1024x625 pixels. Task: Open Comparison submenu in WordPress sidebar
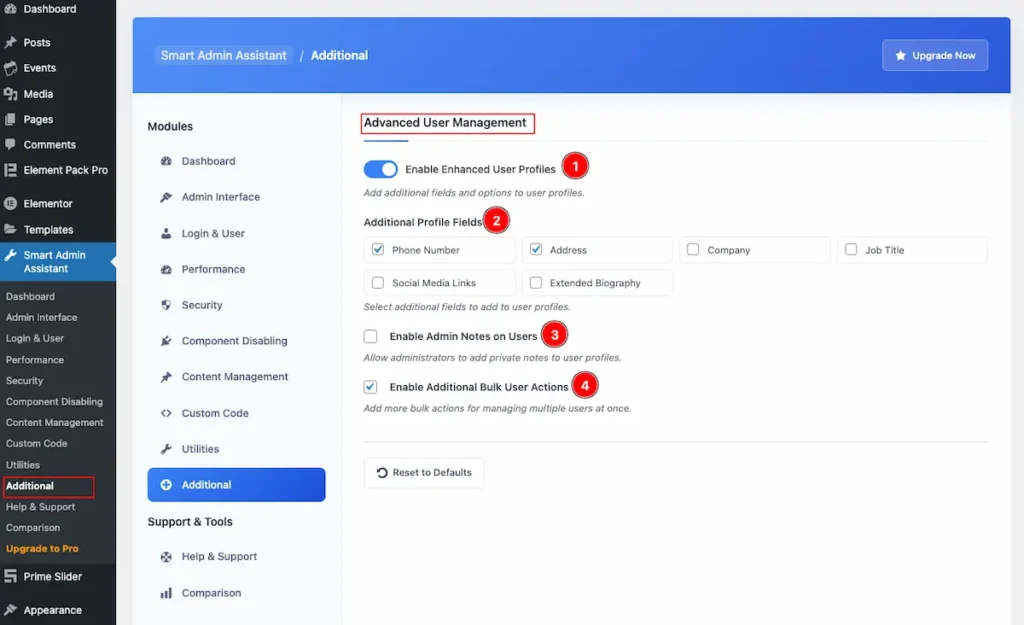coord(33,528)
